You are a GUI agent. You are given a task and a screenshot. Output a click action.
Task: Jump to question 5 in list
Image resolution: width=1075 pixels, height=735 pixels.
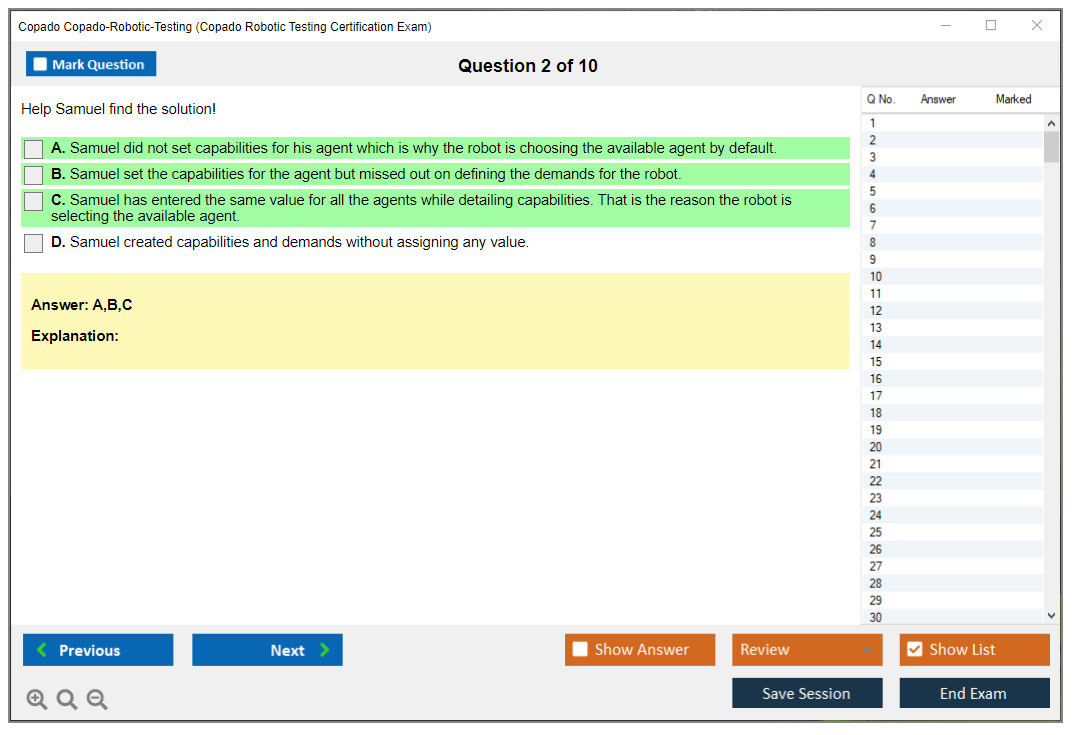[873, 191]
